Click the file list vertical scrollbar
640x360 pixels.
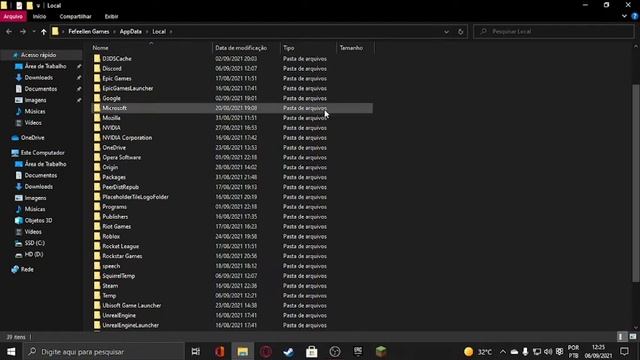(x=636, y=183)
